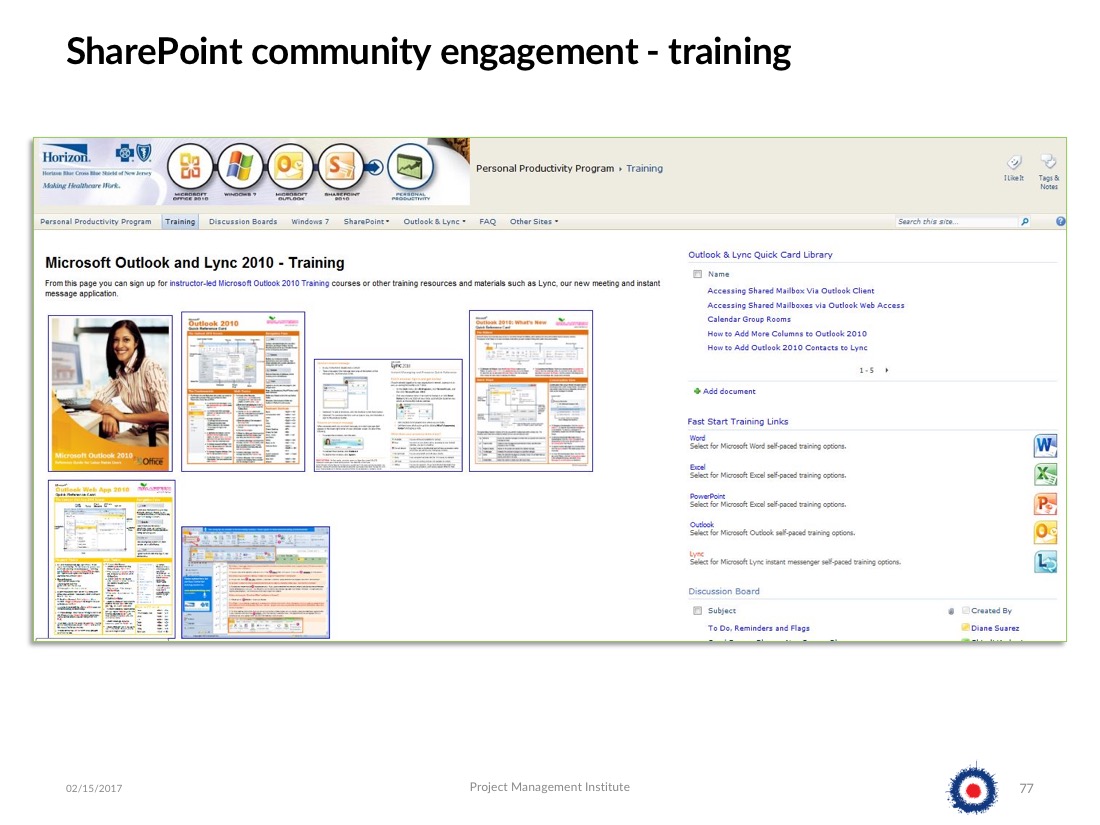Image resolution: width=1100 pixels, height=825 pixels.
Task: Open the blue Outlook screenshot thumbnail
Action: point(255,582)
